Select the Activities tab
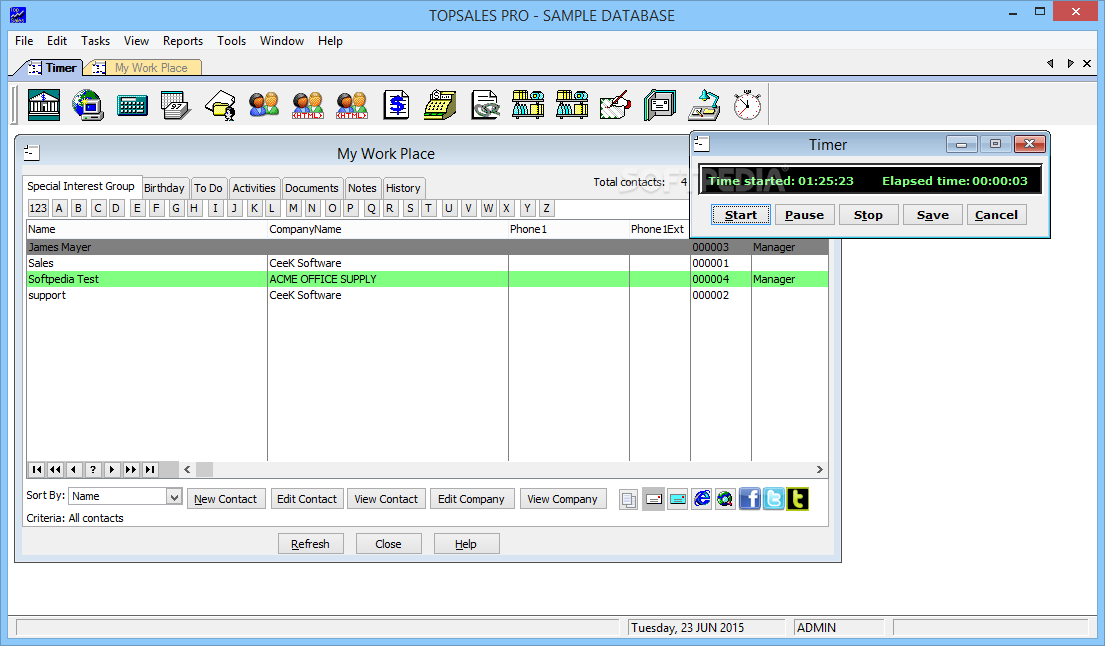This screenshot has width=1105, height=646. [254, 188]
